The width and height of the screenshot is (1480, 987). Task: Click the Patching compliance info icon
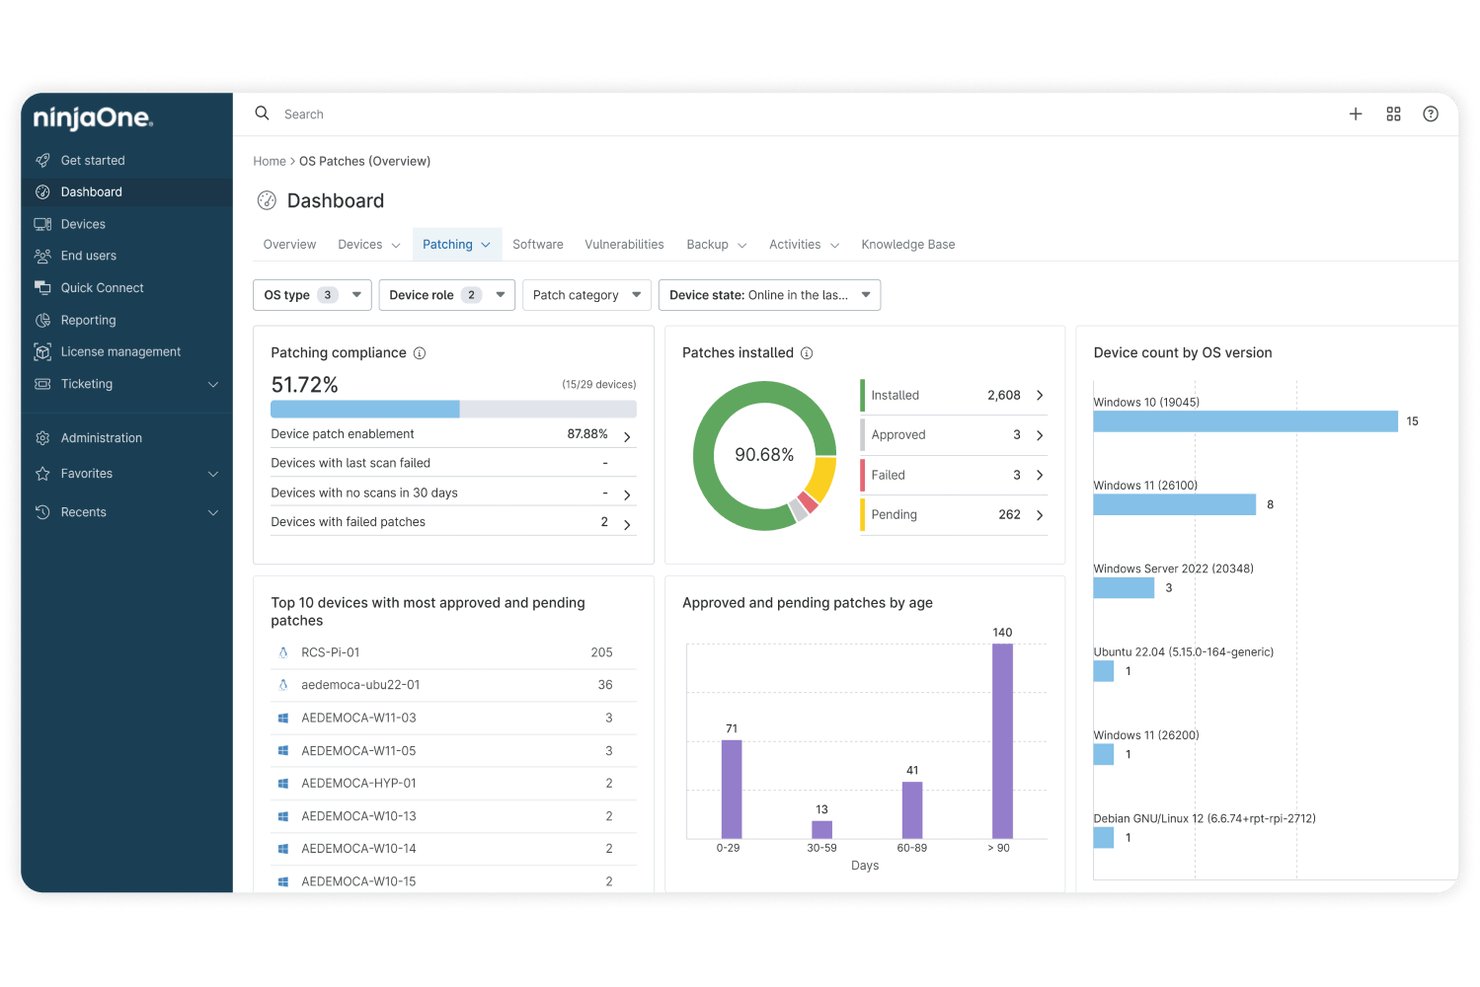point(420,353)
